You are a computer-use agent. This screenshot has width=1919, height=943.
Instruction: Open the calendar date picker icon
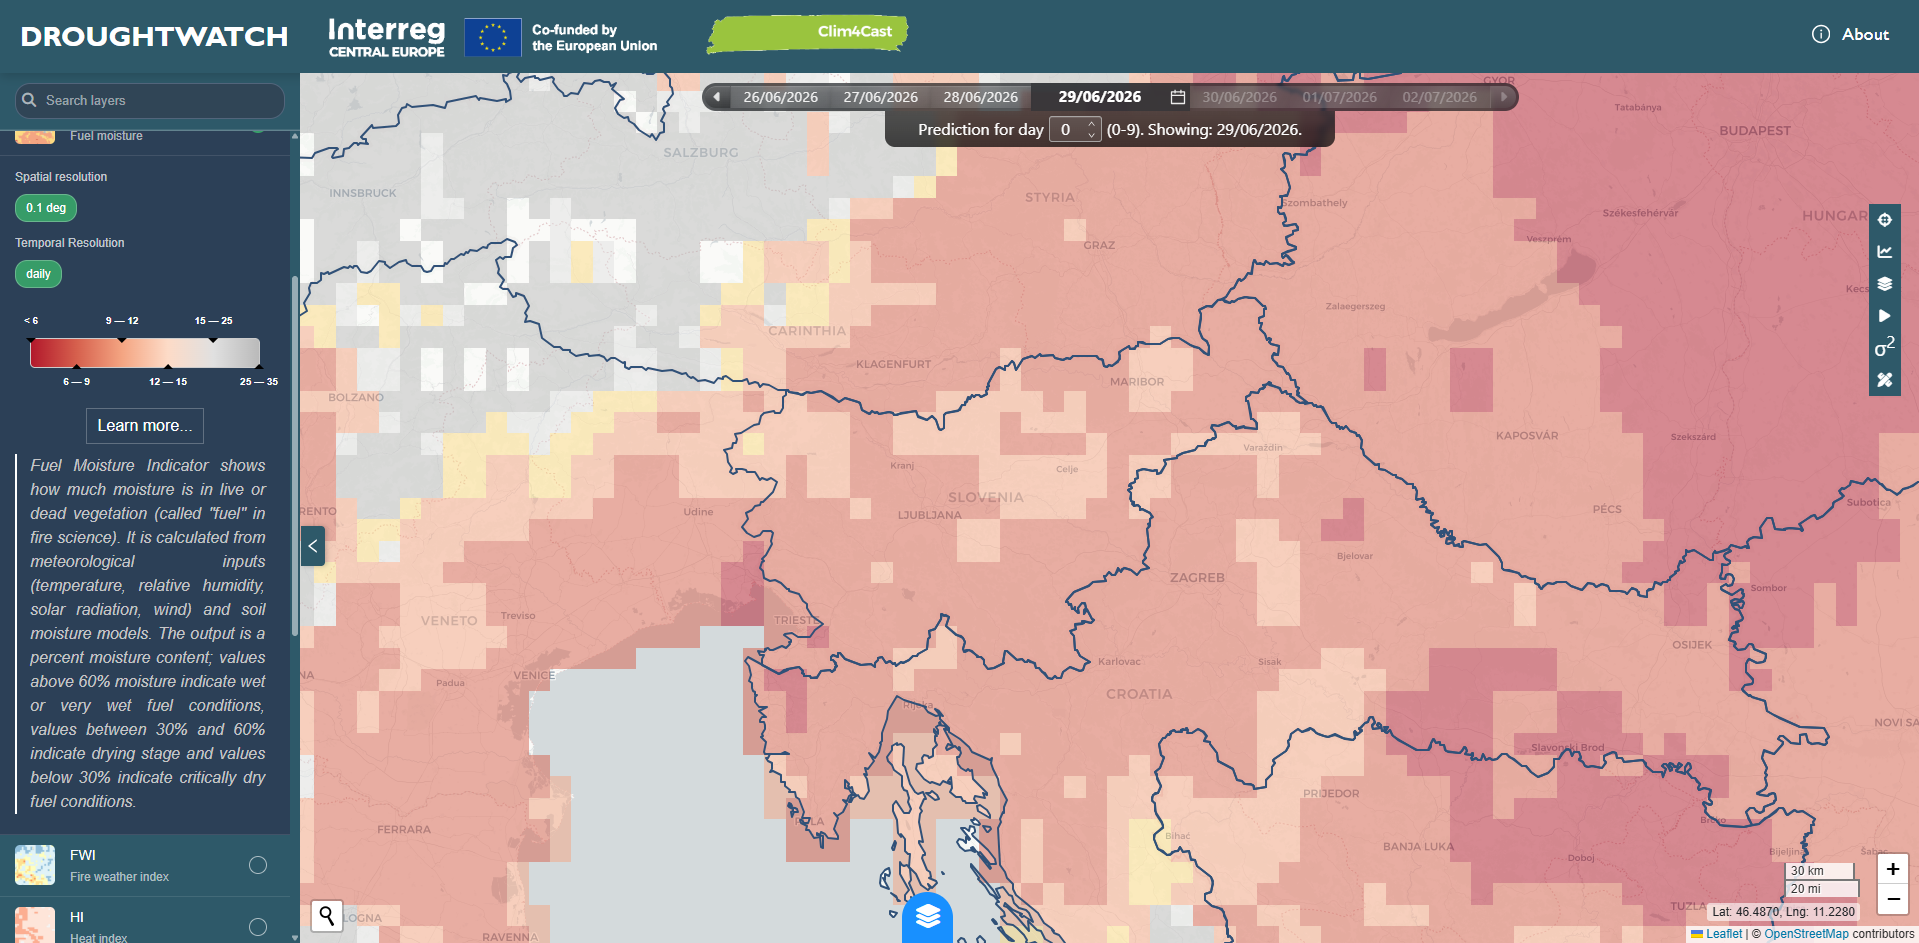click(x=1178, y=97)
